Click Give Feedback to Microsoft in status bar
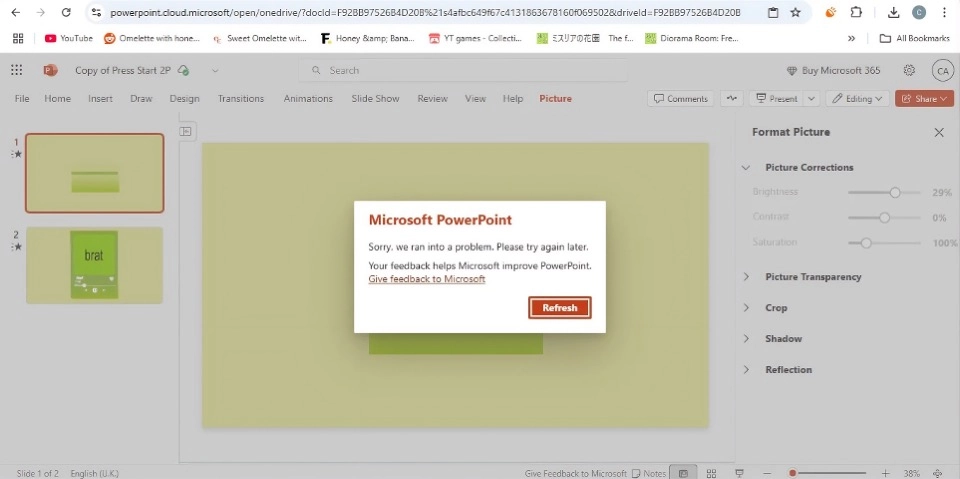Image resolution: width=960 pixels, height=479 pixels. click(x=576, y=473)
